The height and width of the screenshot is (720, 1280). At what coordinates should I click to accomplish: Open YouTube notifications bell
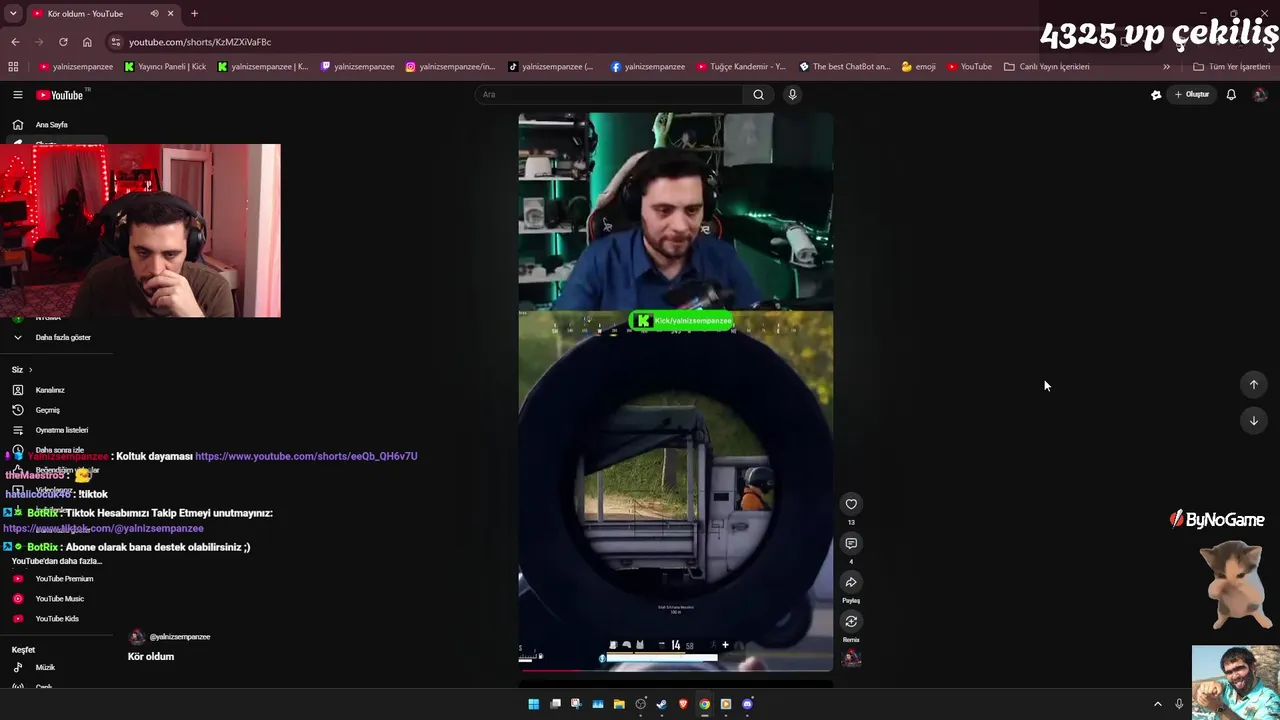tap(1231, 95)
